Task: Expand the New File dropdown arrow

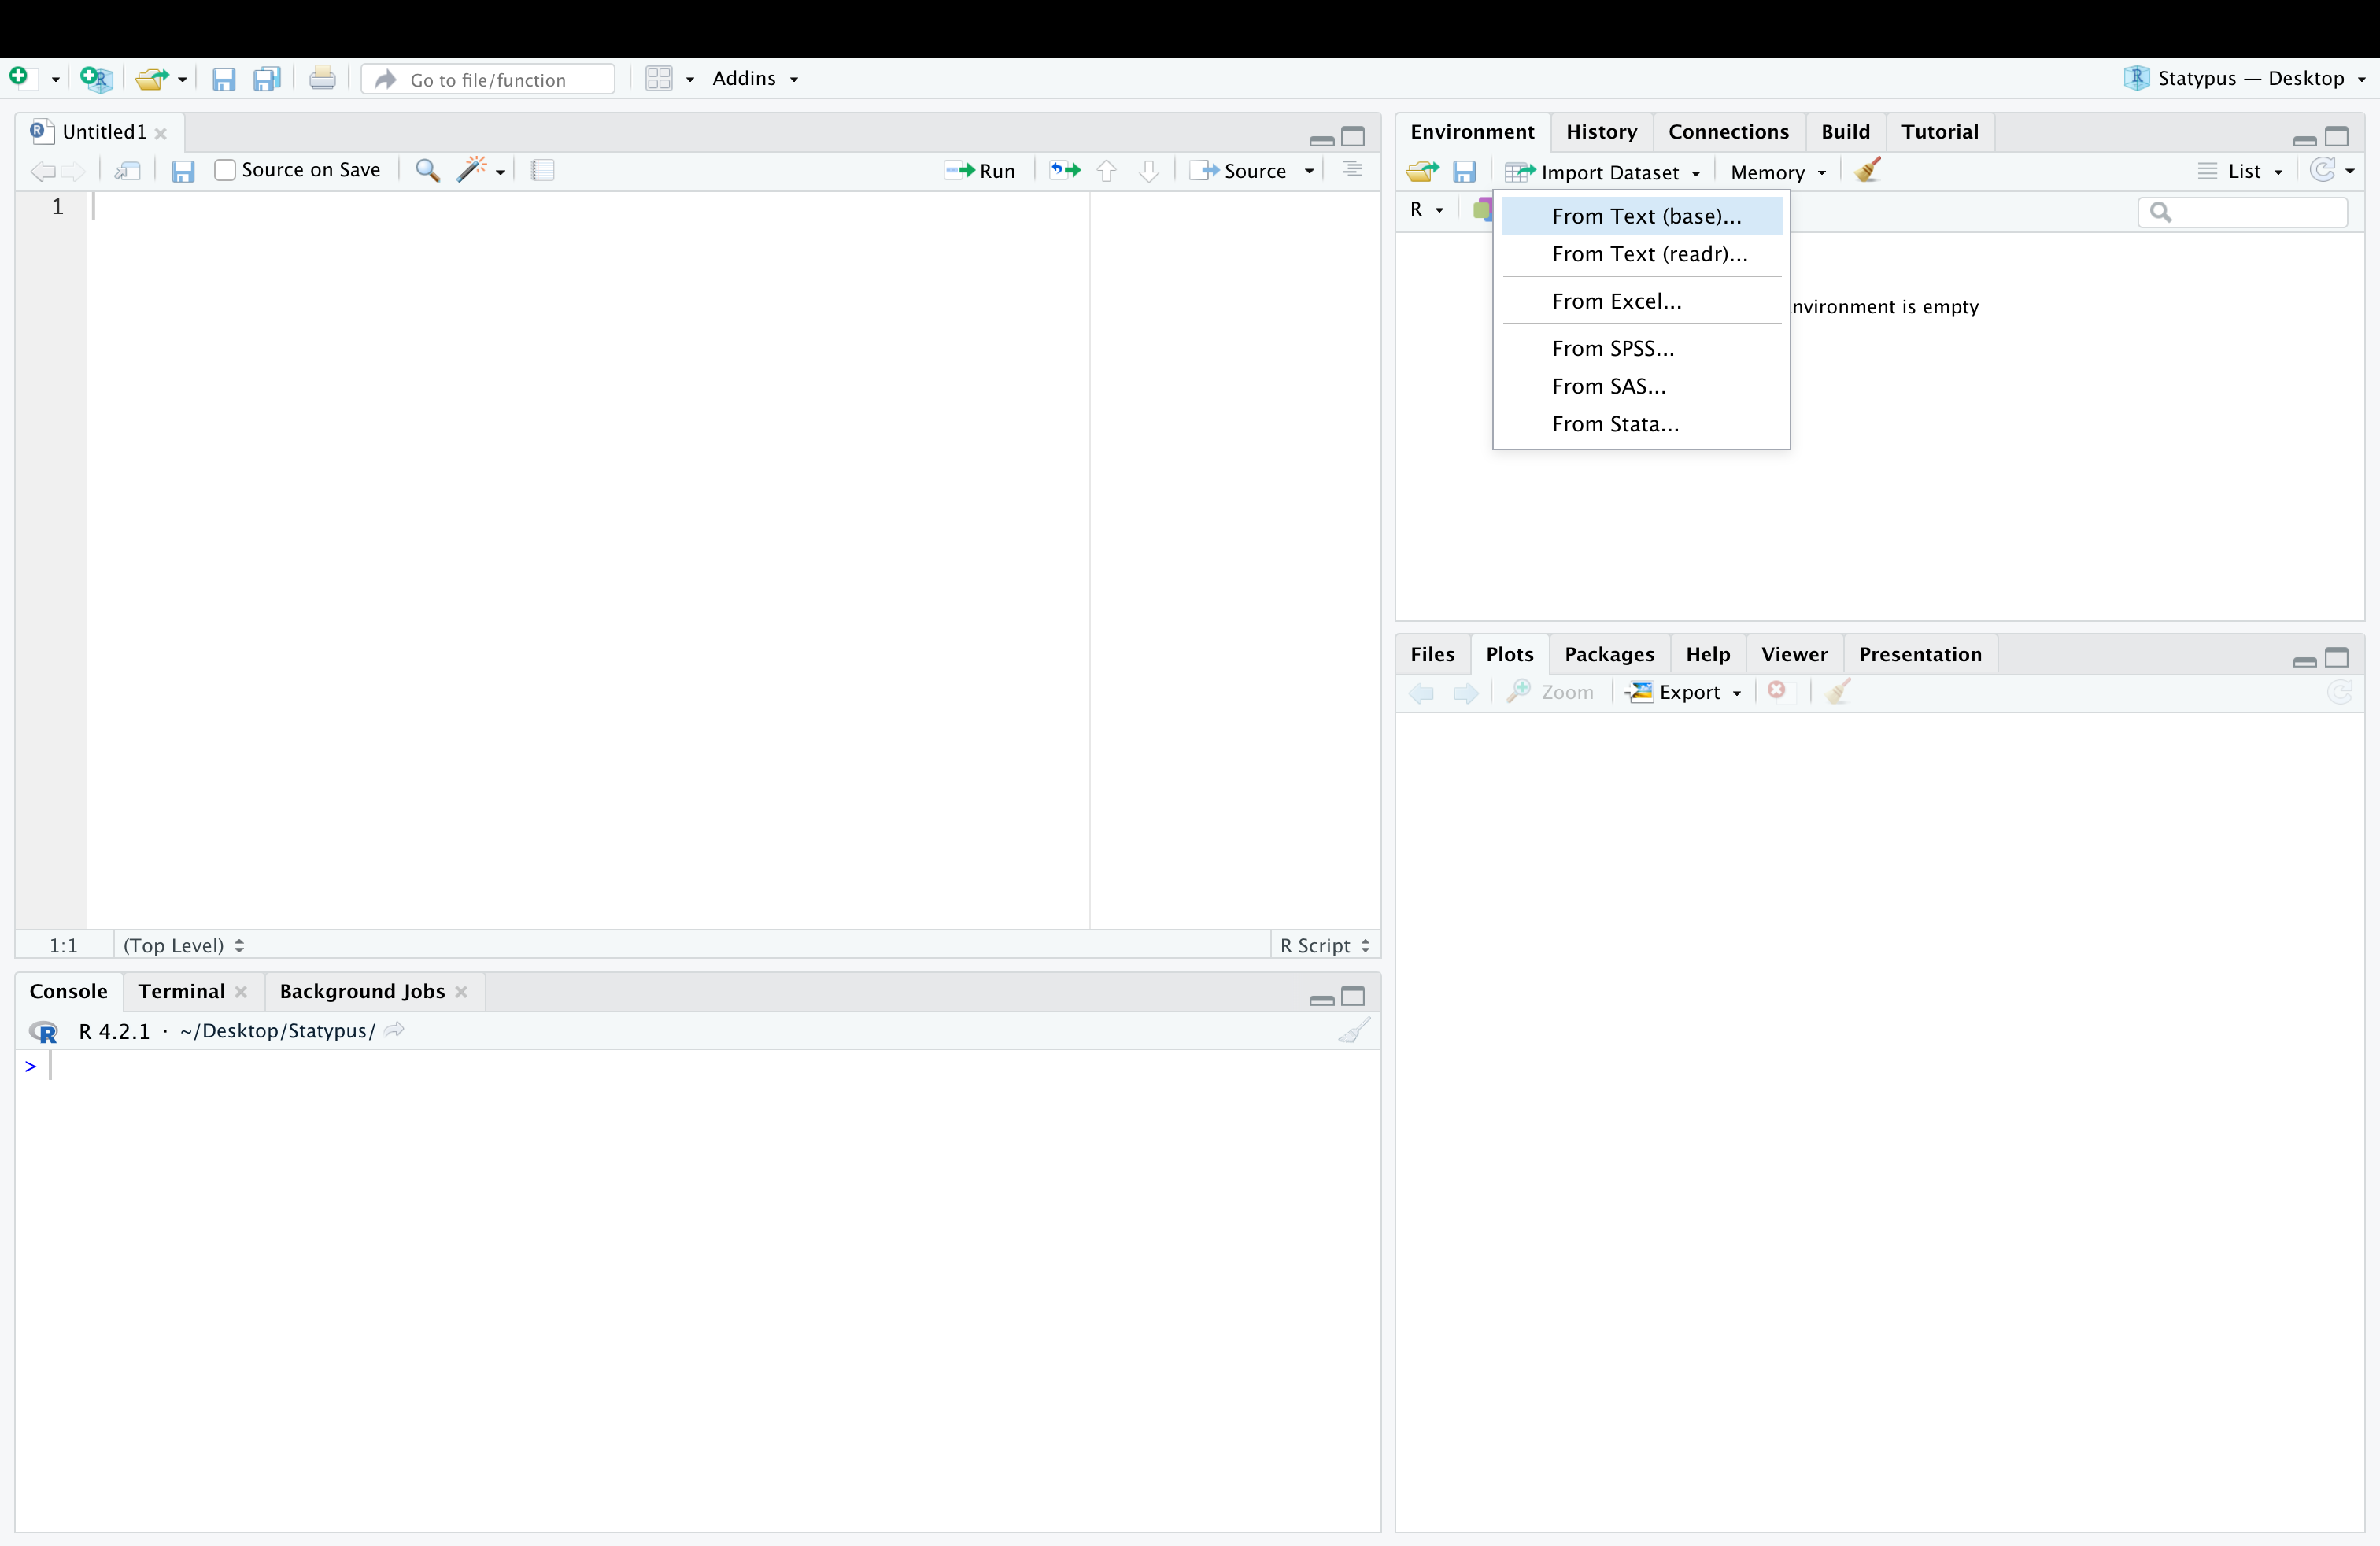Action: point(55,79)
